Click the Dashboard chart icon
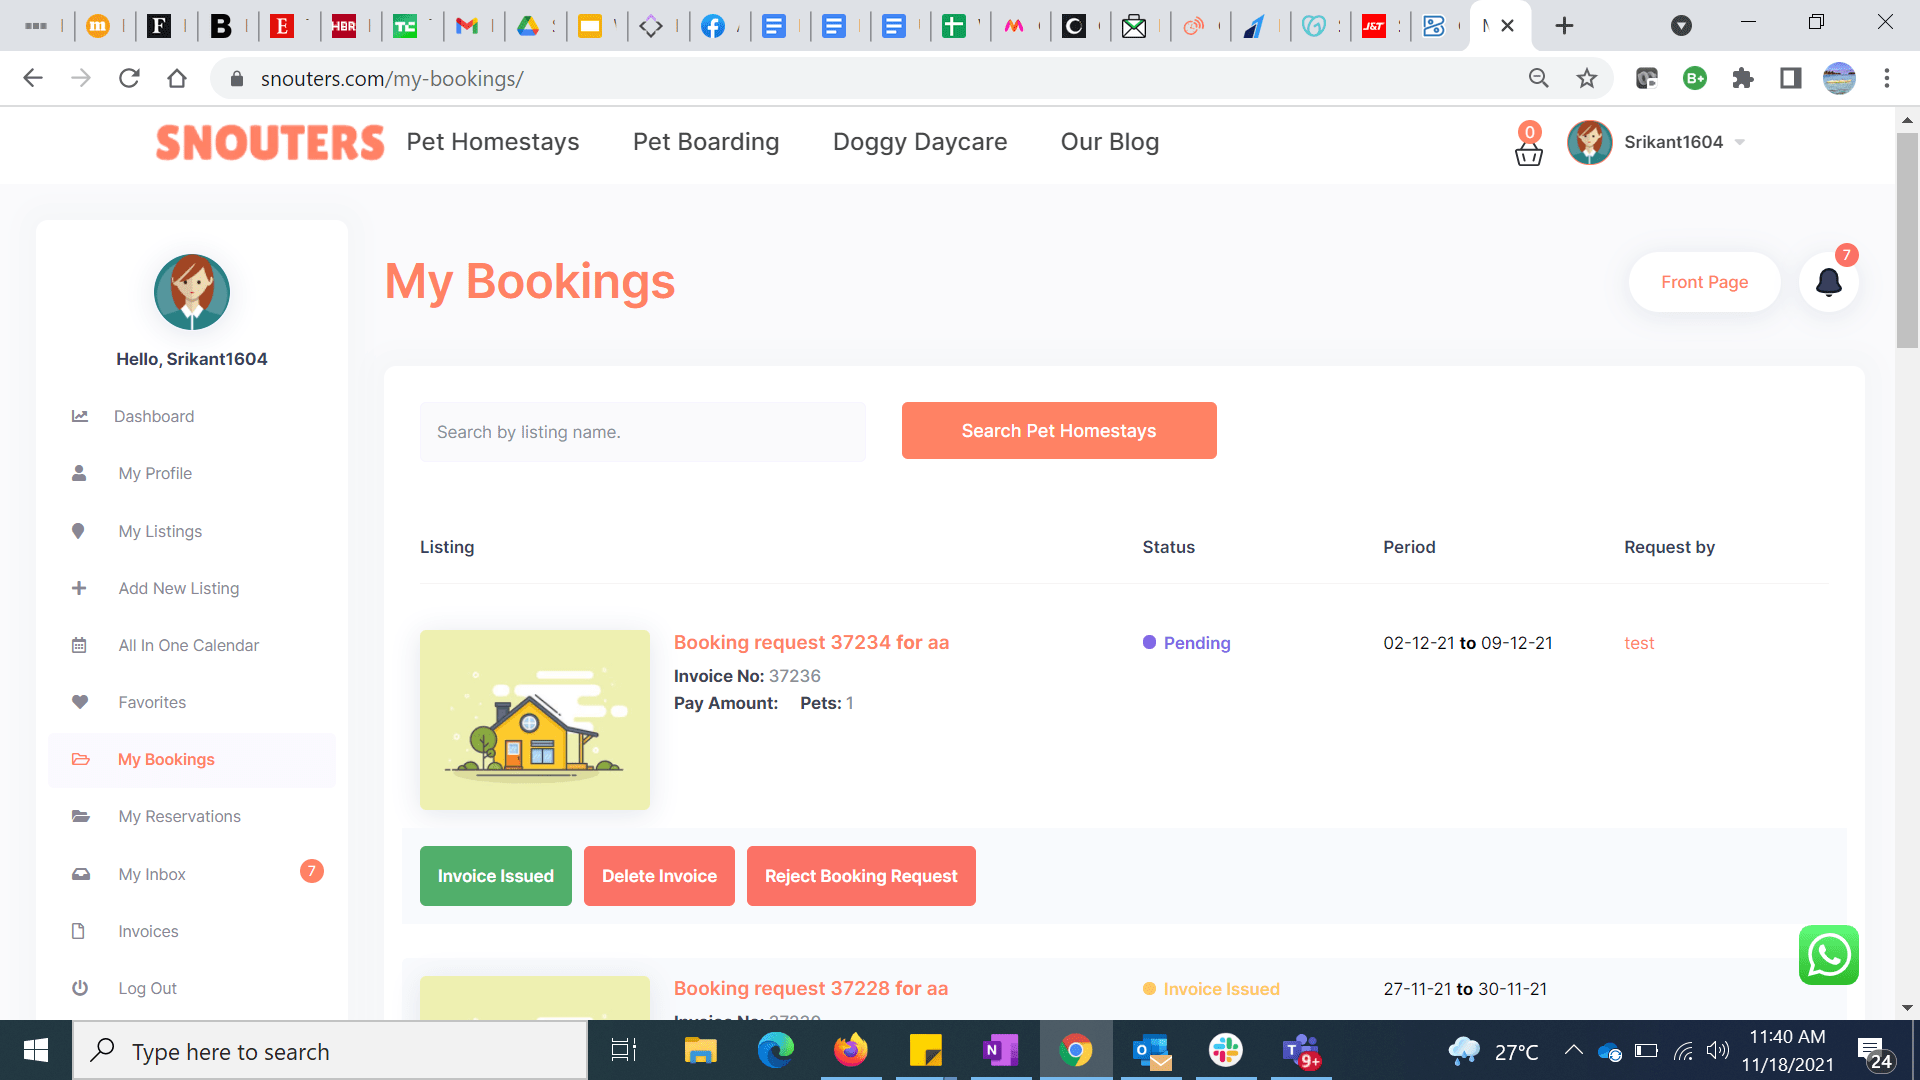 tap(80, 416)
